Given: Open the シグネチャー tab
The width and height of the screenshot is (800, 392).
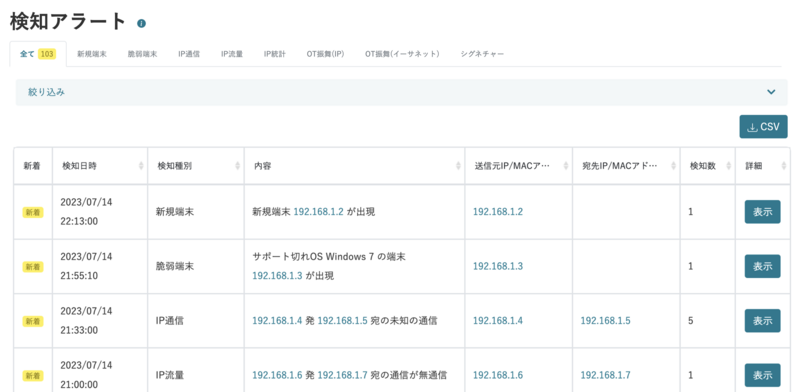Looking at the screenshot, I should point(482,54).
